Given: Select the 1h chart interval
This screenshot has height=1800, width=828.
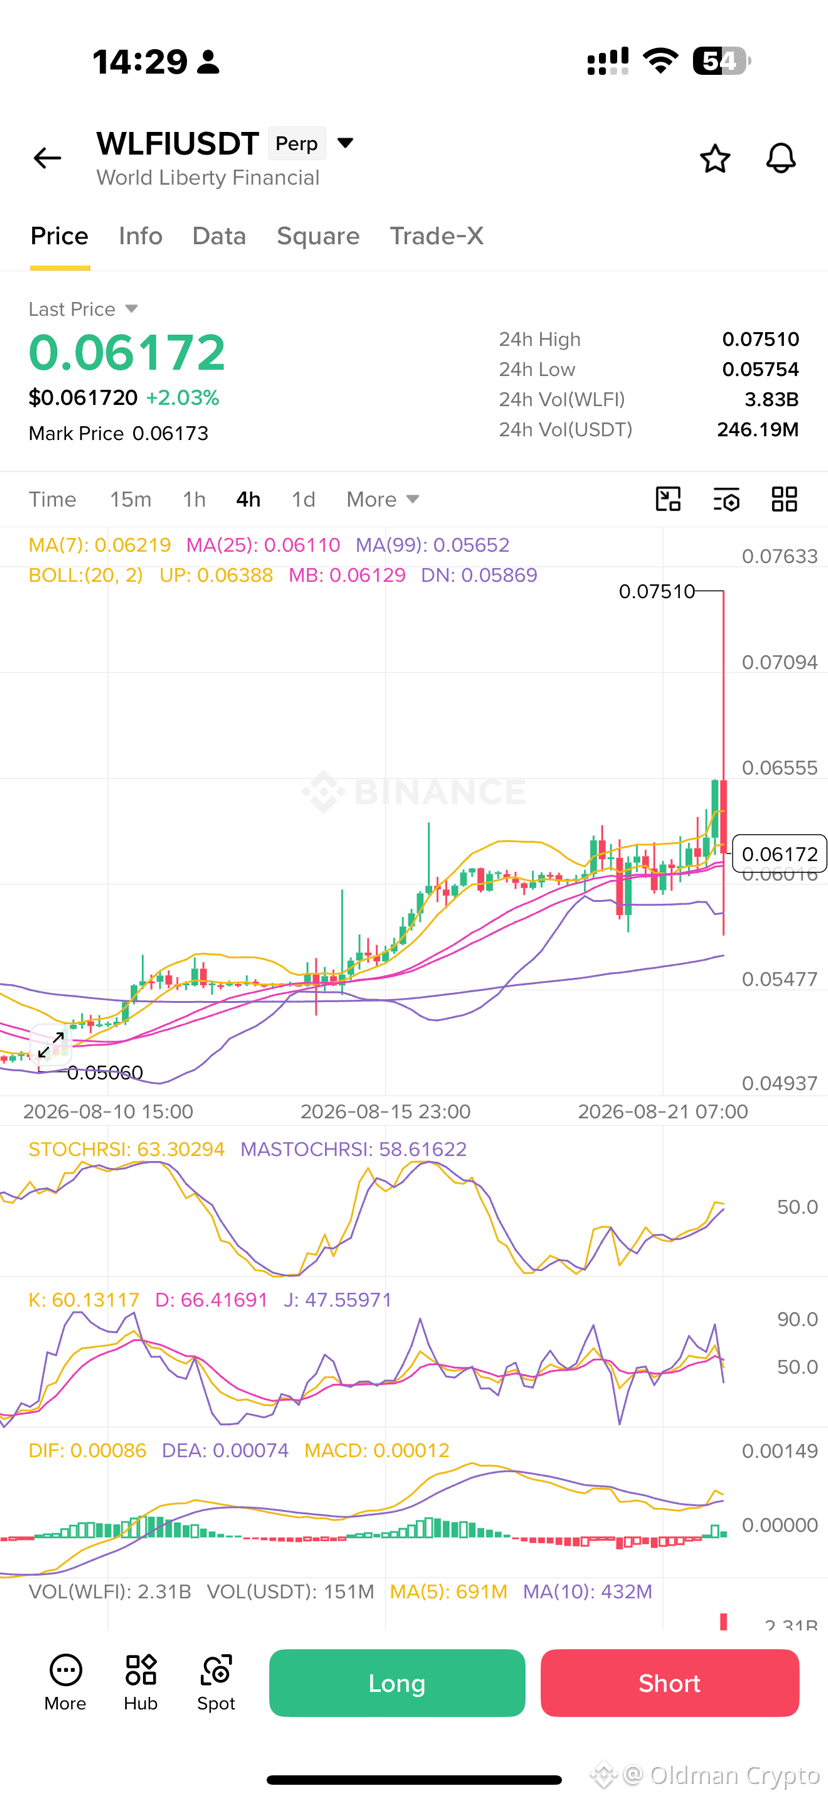Looking at the screenshot, I should click(x=194, y=499).
